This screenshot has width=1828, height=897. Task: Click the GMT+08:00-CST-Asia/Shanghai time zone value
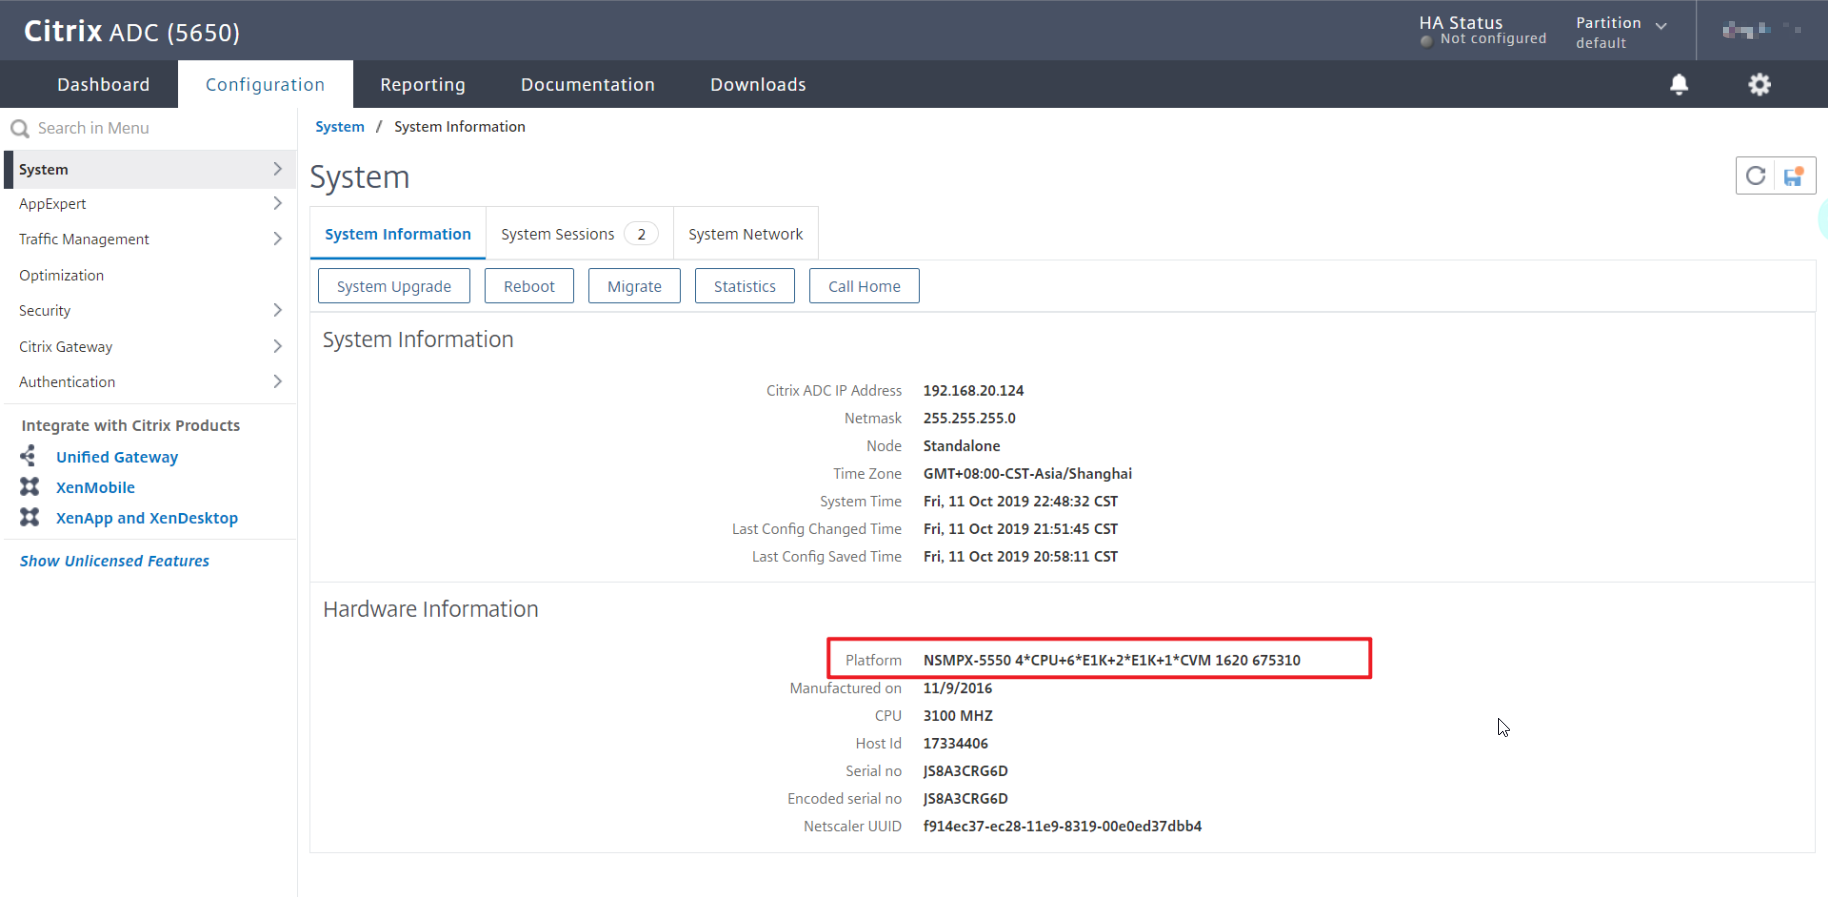[1027, 474]
